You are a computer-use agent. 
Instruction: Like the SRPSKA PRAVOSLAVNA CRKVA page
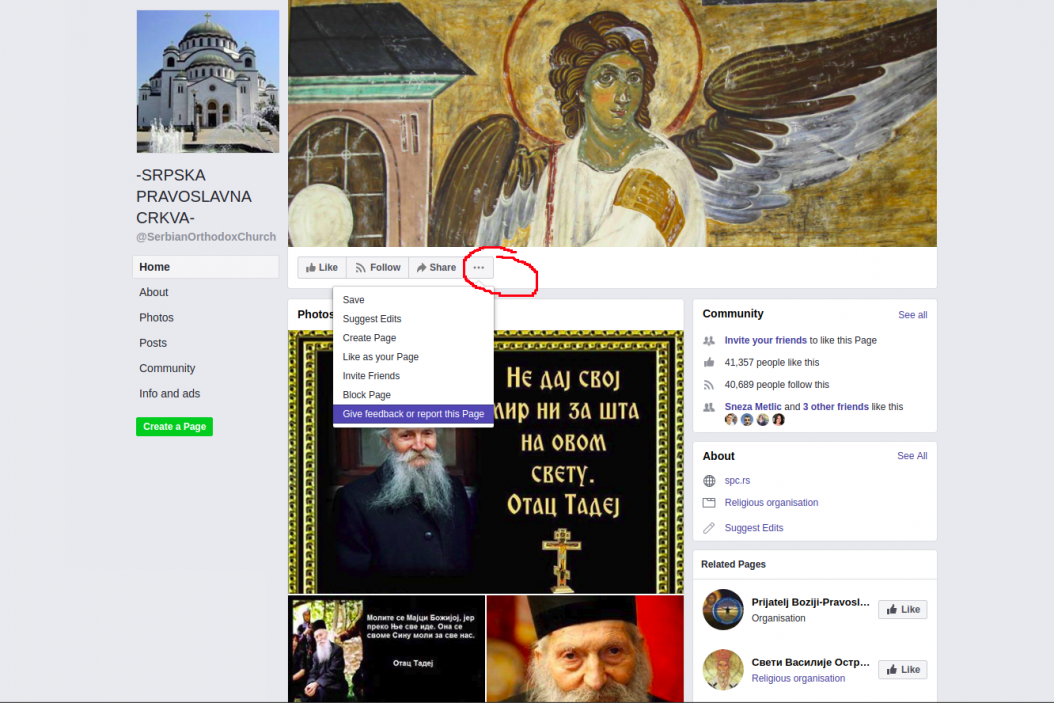[322, 267]
